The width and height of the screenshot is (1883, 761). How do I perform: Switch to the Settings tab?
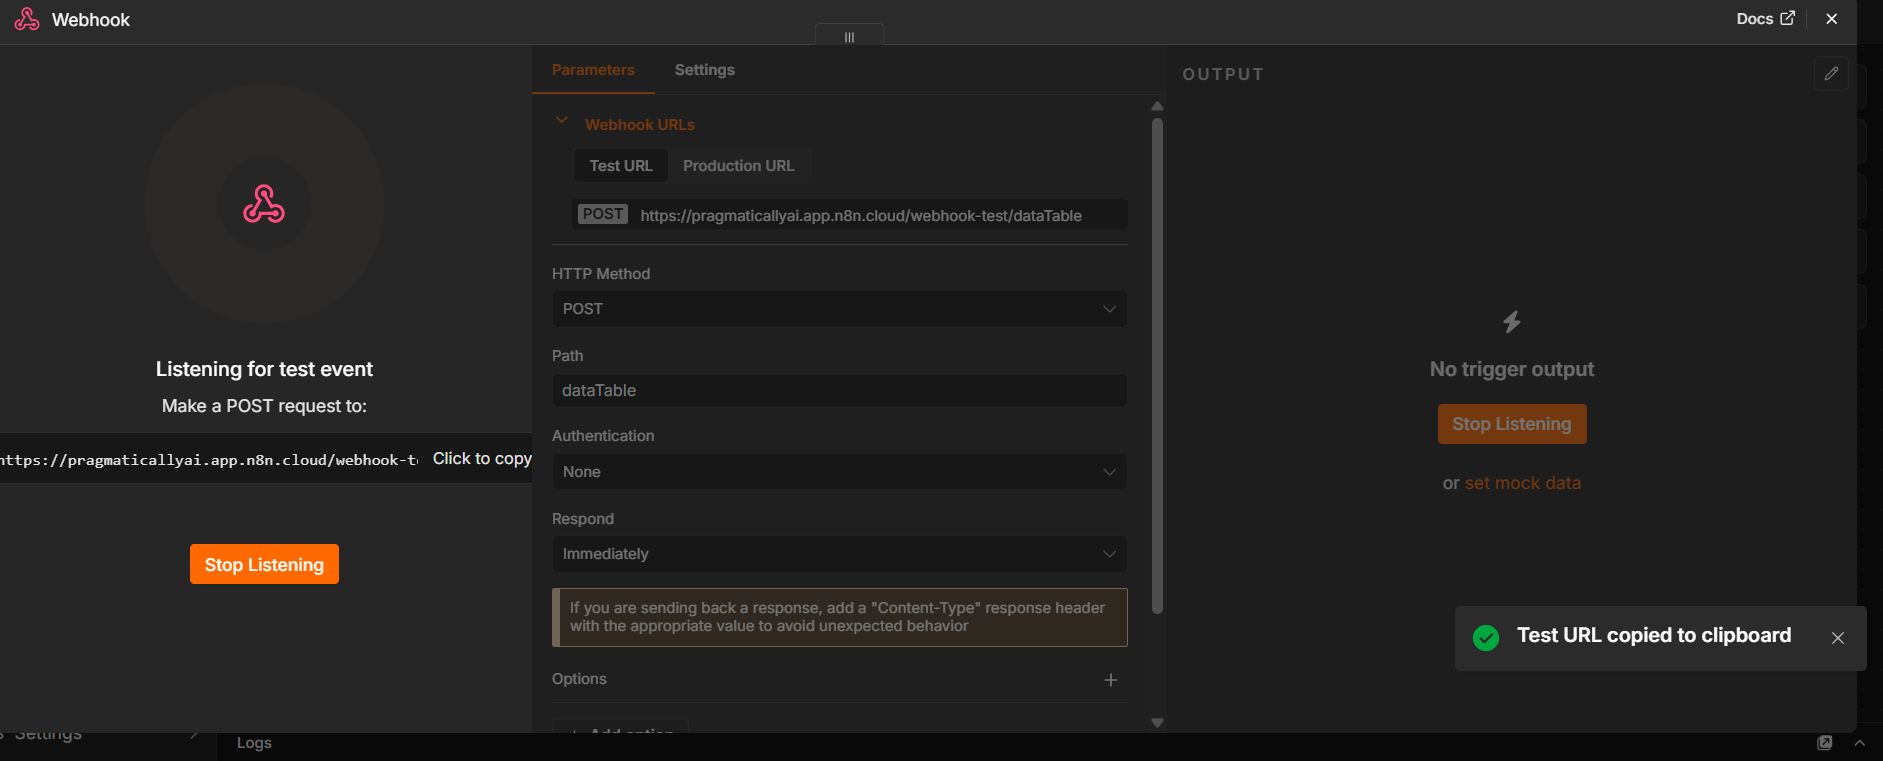coord(704,70)
